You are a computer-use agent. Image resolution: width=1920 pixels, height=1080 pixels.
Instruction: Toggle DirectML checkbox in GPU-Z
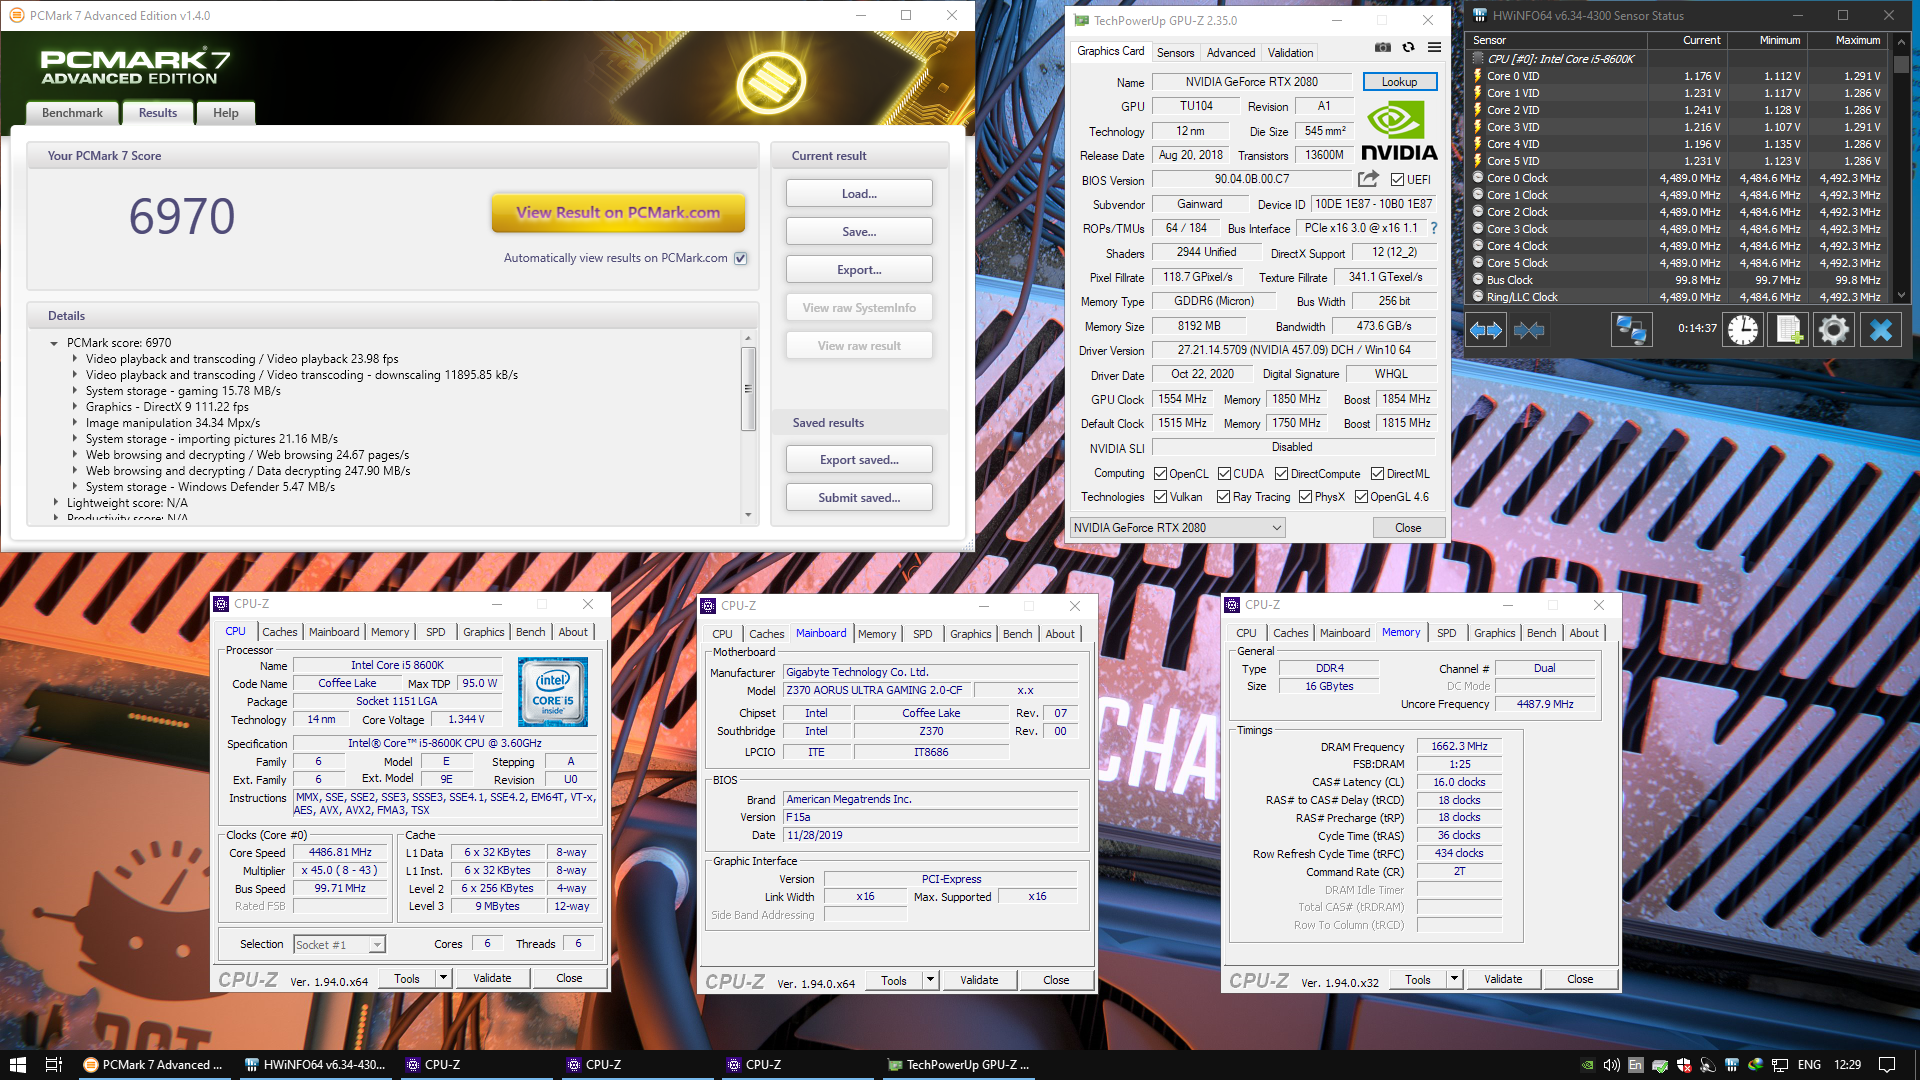1377,474
